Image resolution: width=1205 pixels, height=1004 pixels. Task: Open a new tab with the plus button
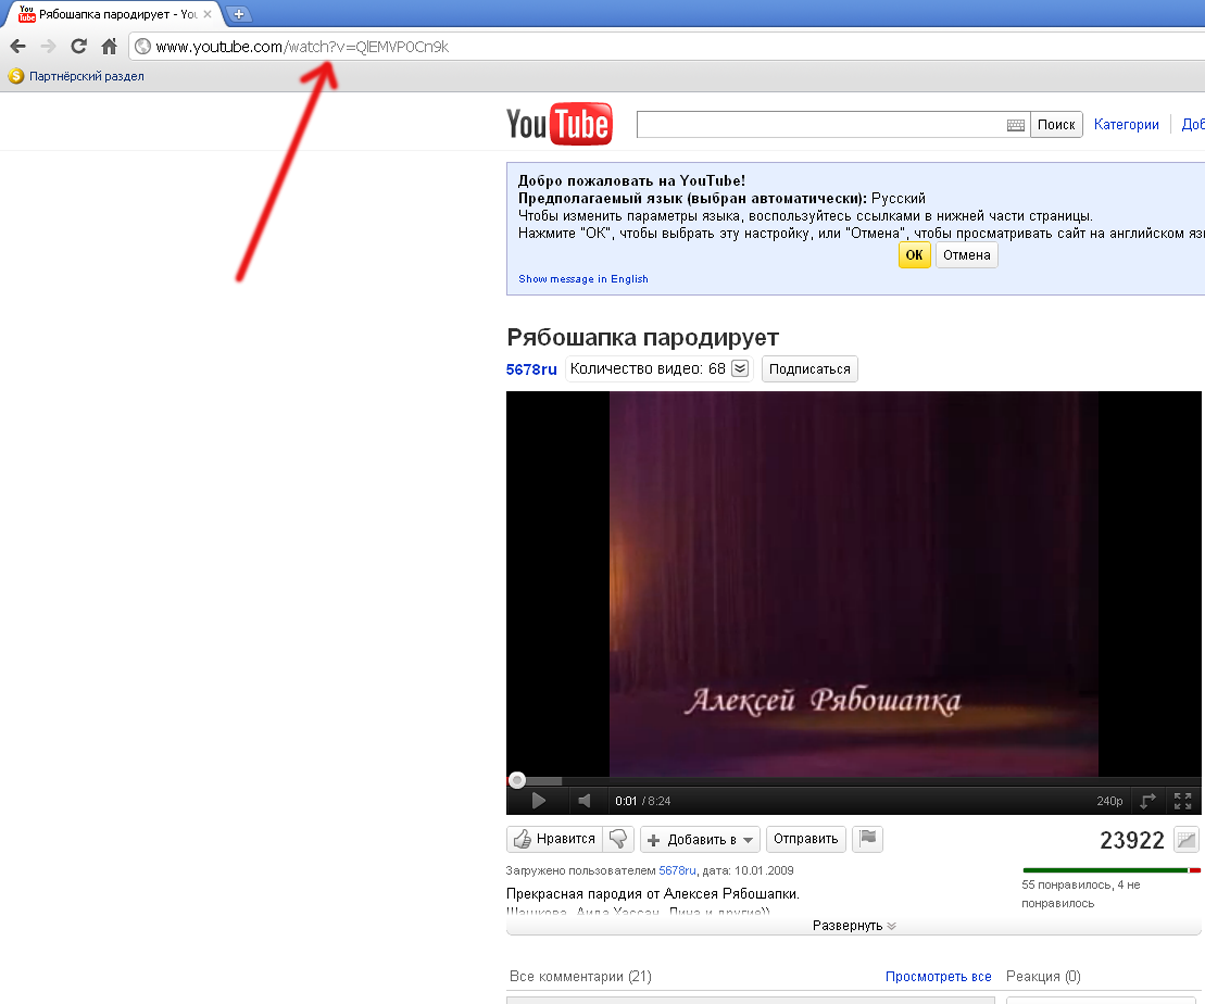click(239, 14)
